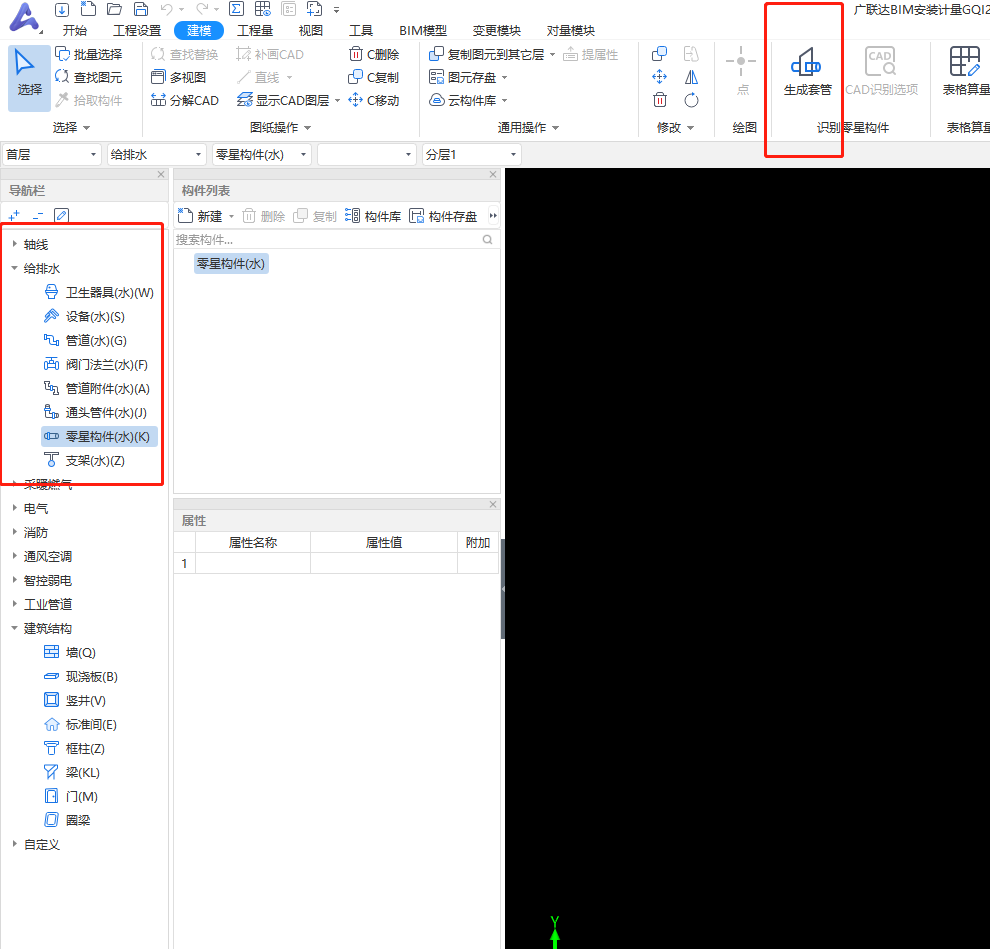Viewport: 990px width, 949px height.
Task: Click 构件存盘 button in 构件列表
Action: (443, 216)
